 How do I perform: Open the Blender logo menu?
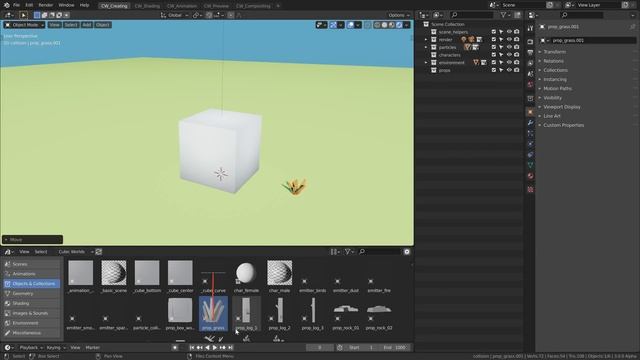pos(6,5)
